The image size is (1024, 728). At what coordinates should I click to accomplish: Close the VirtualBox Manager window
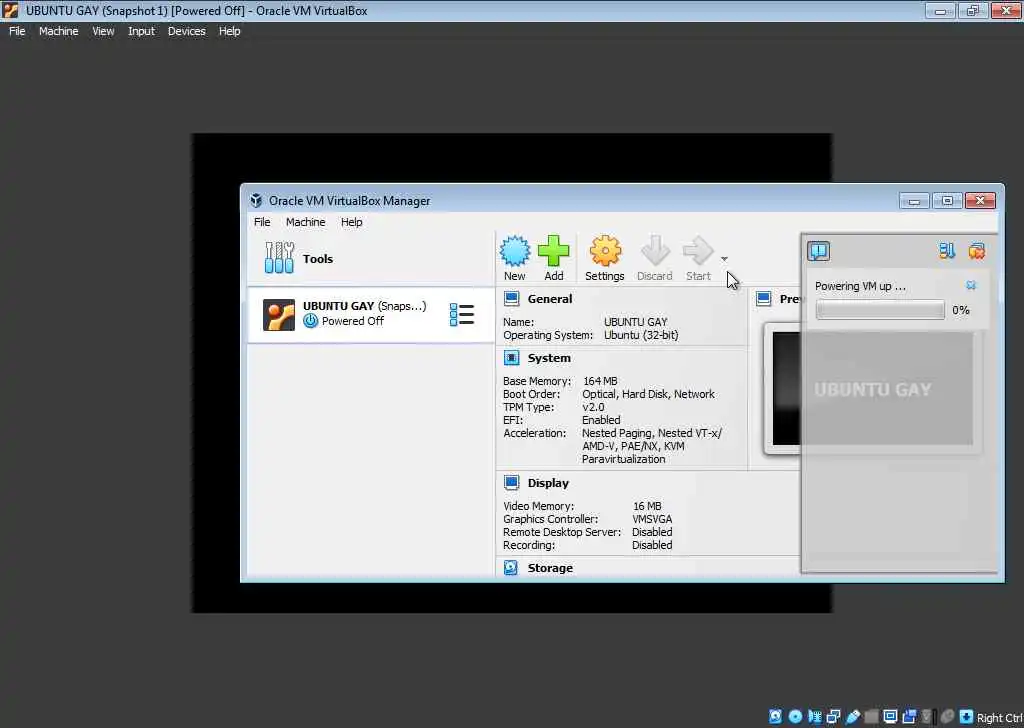[x=980, y=200]
